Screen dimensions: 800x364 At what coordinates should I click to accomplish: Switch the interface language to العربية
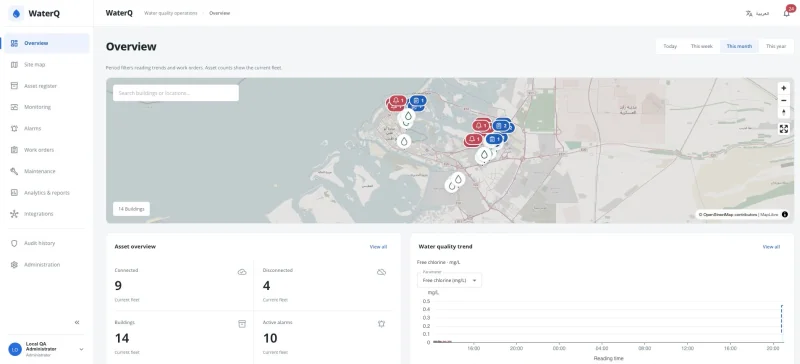tap(757, 13)
